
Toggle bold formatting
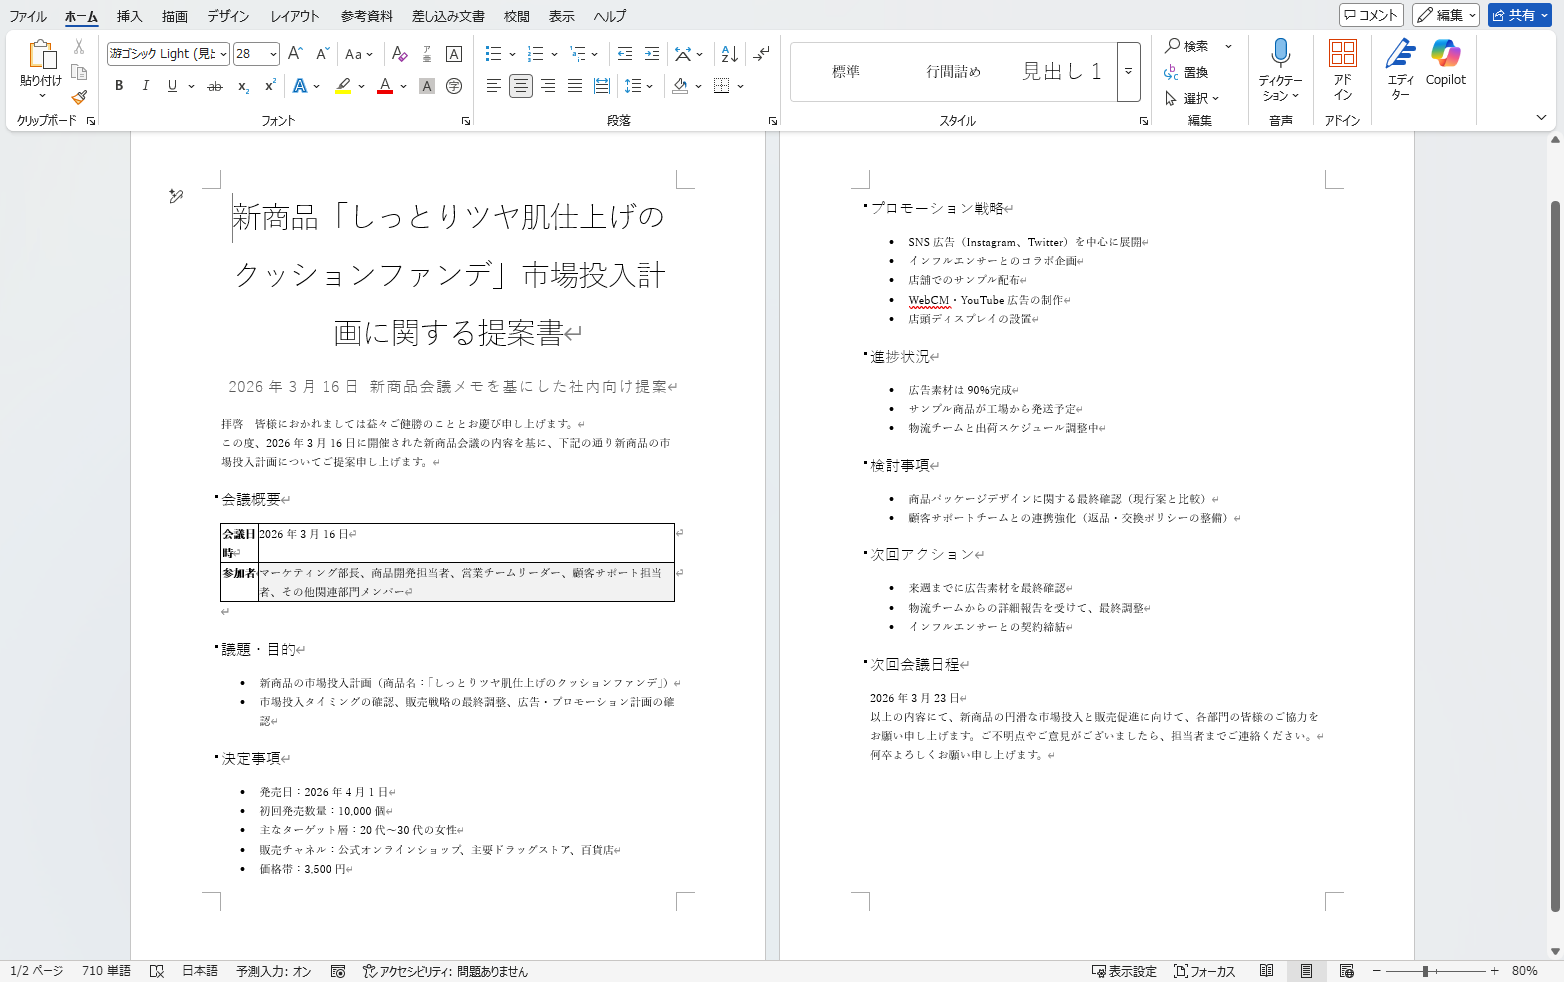coord(119,86)
